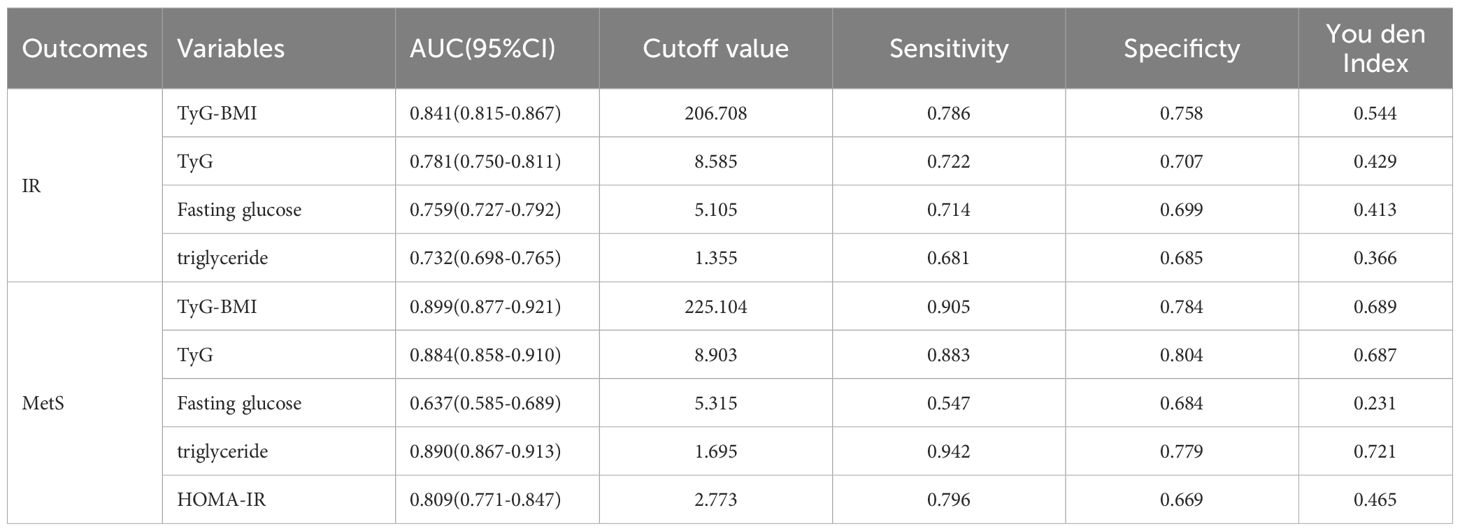Select the Sensitivity column header

tap(950, 48)
